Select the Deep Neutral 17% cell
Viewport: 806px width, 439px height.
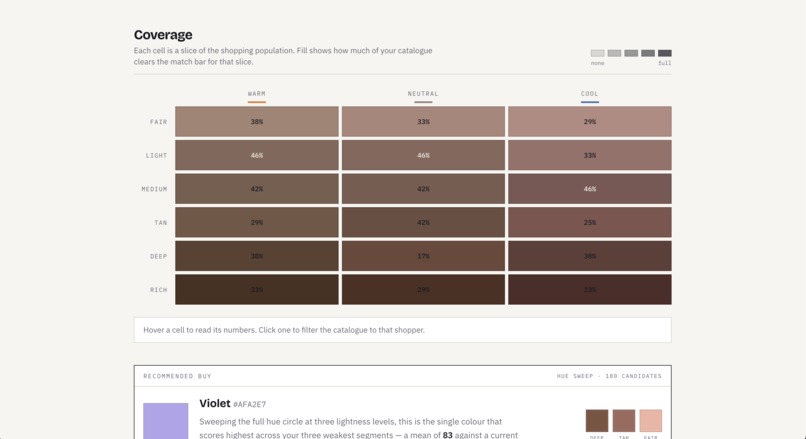click(x=423, y=256)
